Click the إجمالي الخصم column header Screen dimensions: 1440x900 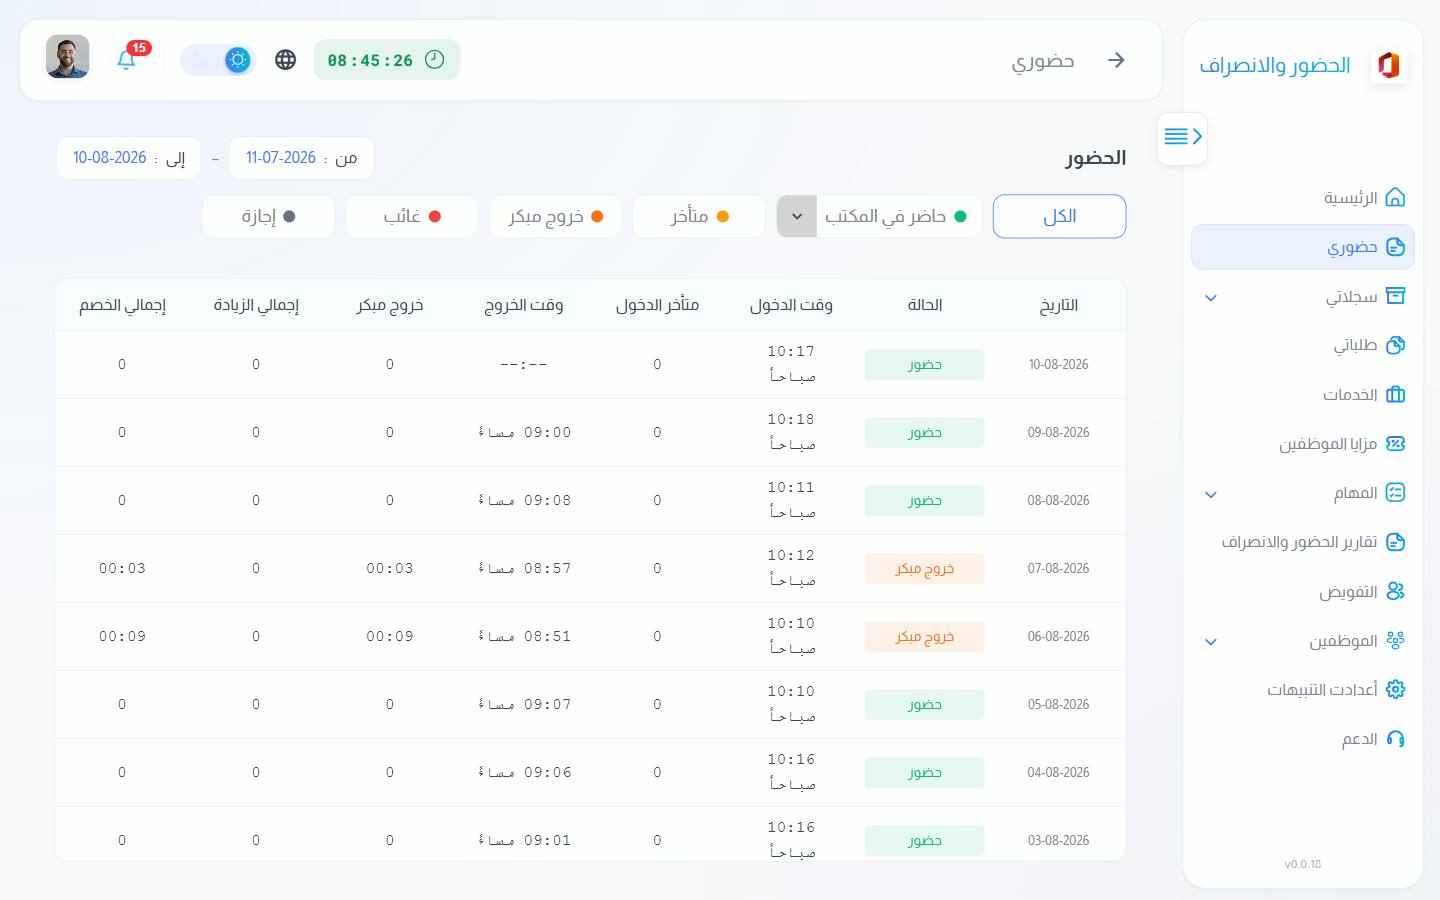pos(122,305)
